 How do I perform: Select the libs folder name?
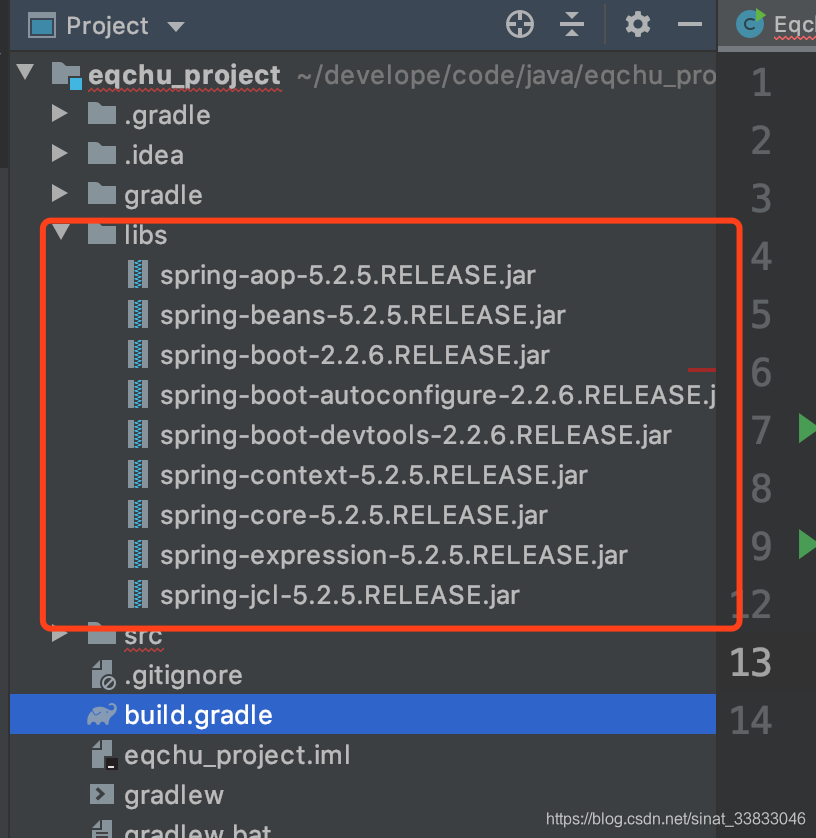pos(146,235)
